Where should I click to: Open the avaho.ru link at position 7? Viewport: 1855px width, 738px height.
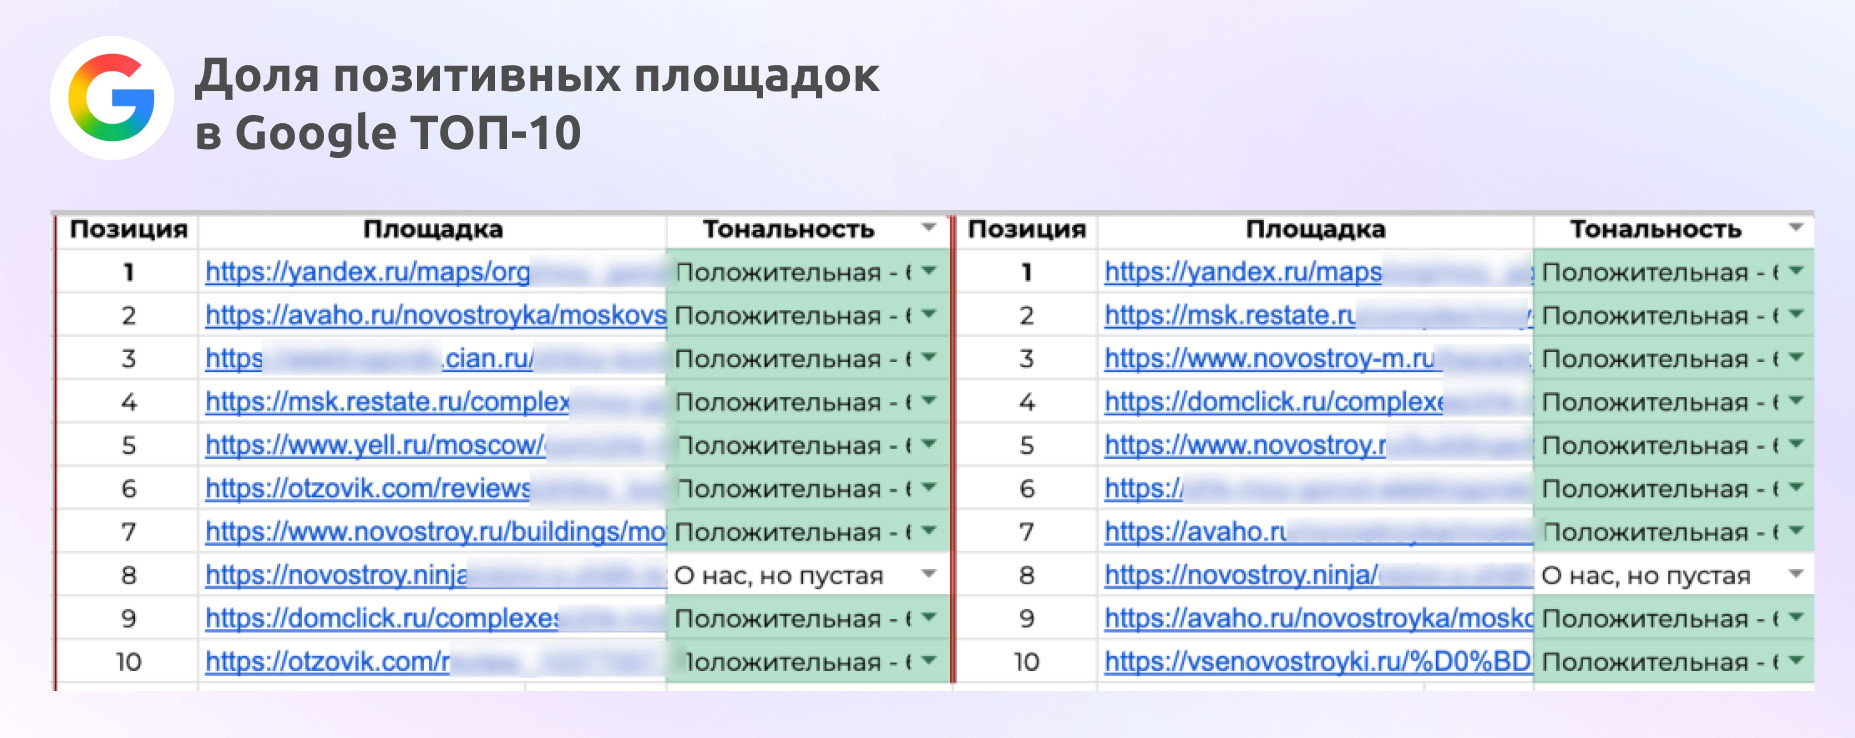coord(1195,532)
